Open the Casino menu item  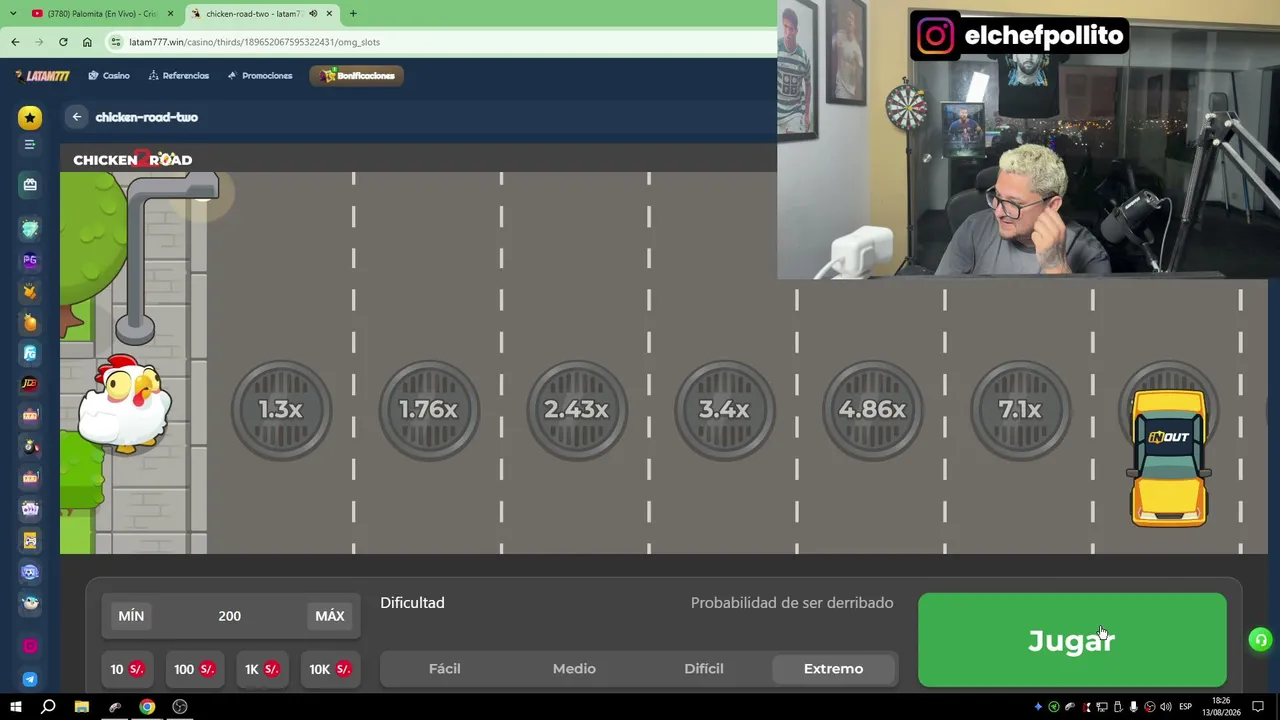(x=109, y=76)
